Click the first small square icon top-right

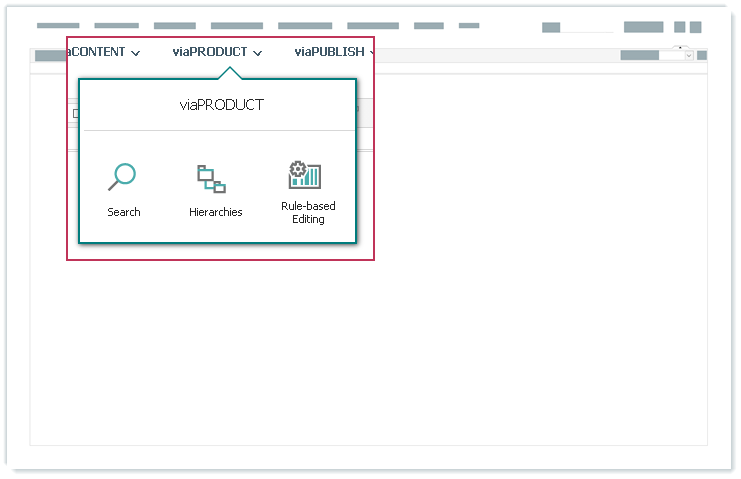click(x=680, y=28)
